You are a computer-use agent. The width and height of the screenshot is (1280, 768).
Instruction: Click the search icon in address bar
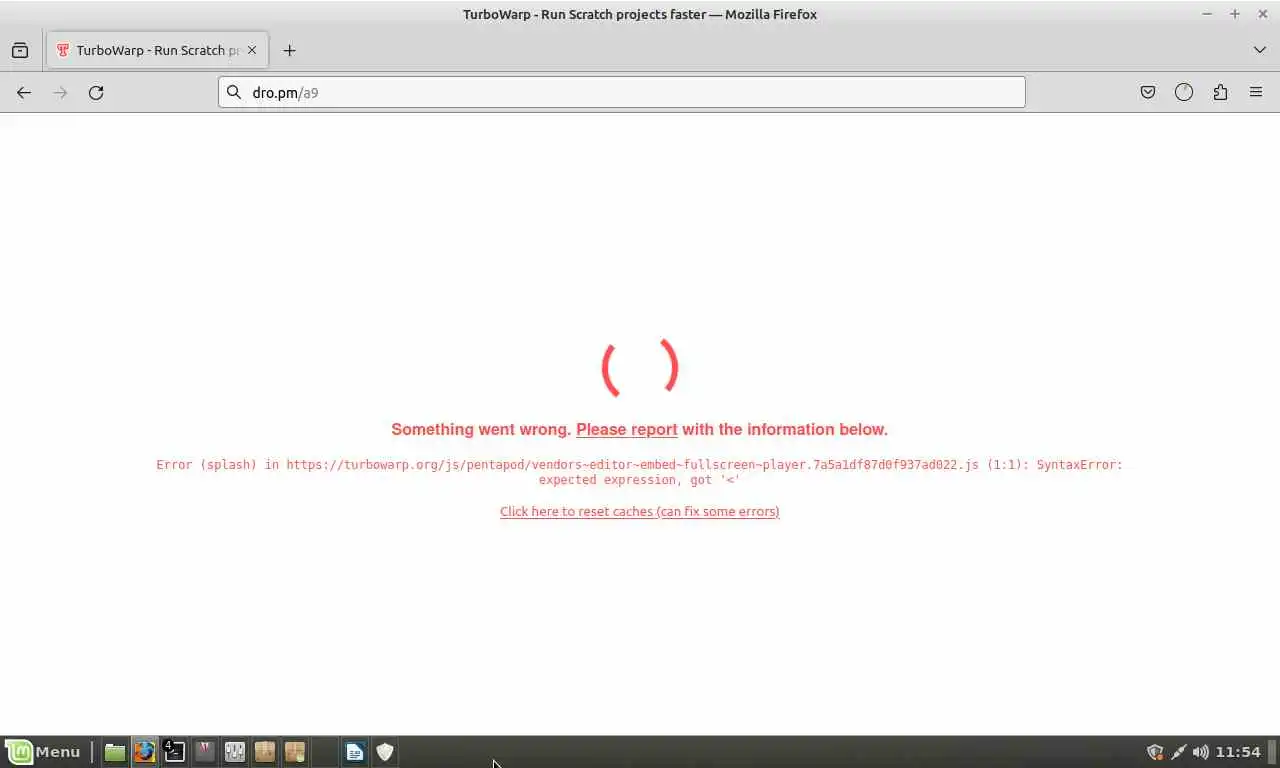point(234,92)
